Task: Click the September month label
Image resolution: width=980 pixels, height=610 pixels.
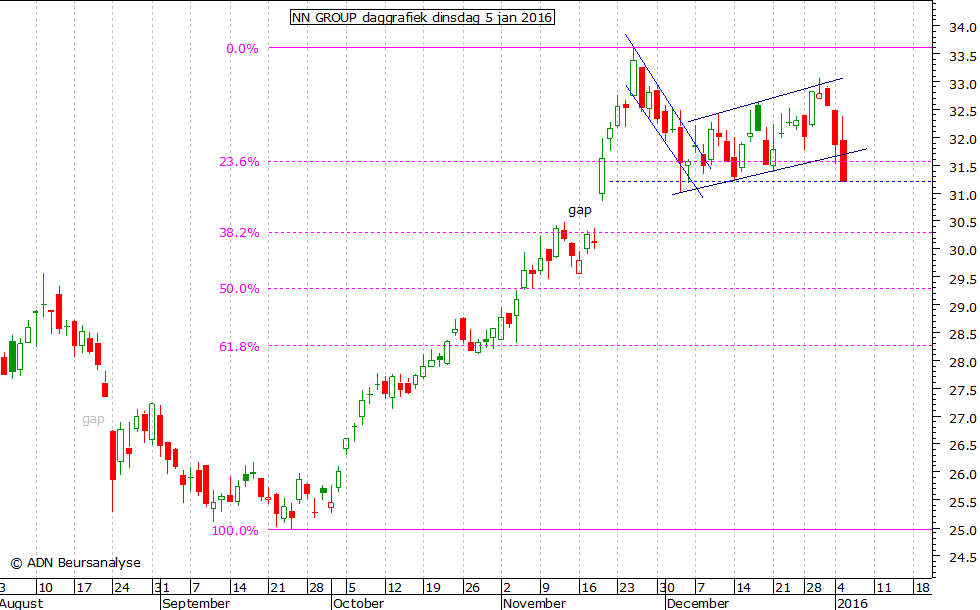Action: (x=196, y=603)
